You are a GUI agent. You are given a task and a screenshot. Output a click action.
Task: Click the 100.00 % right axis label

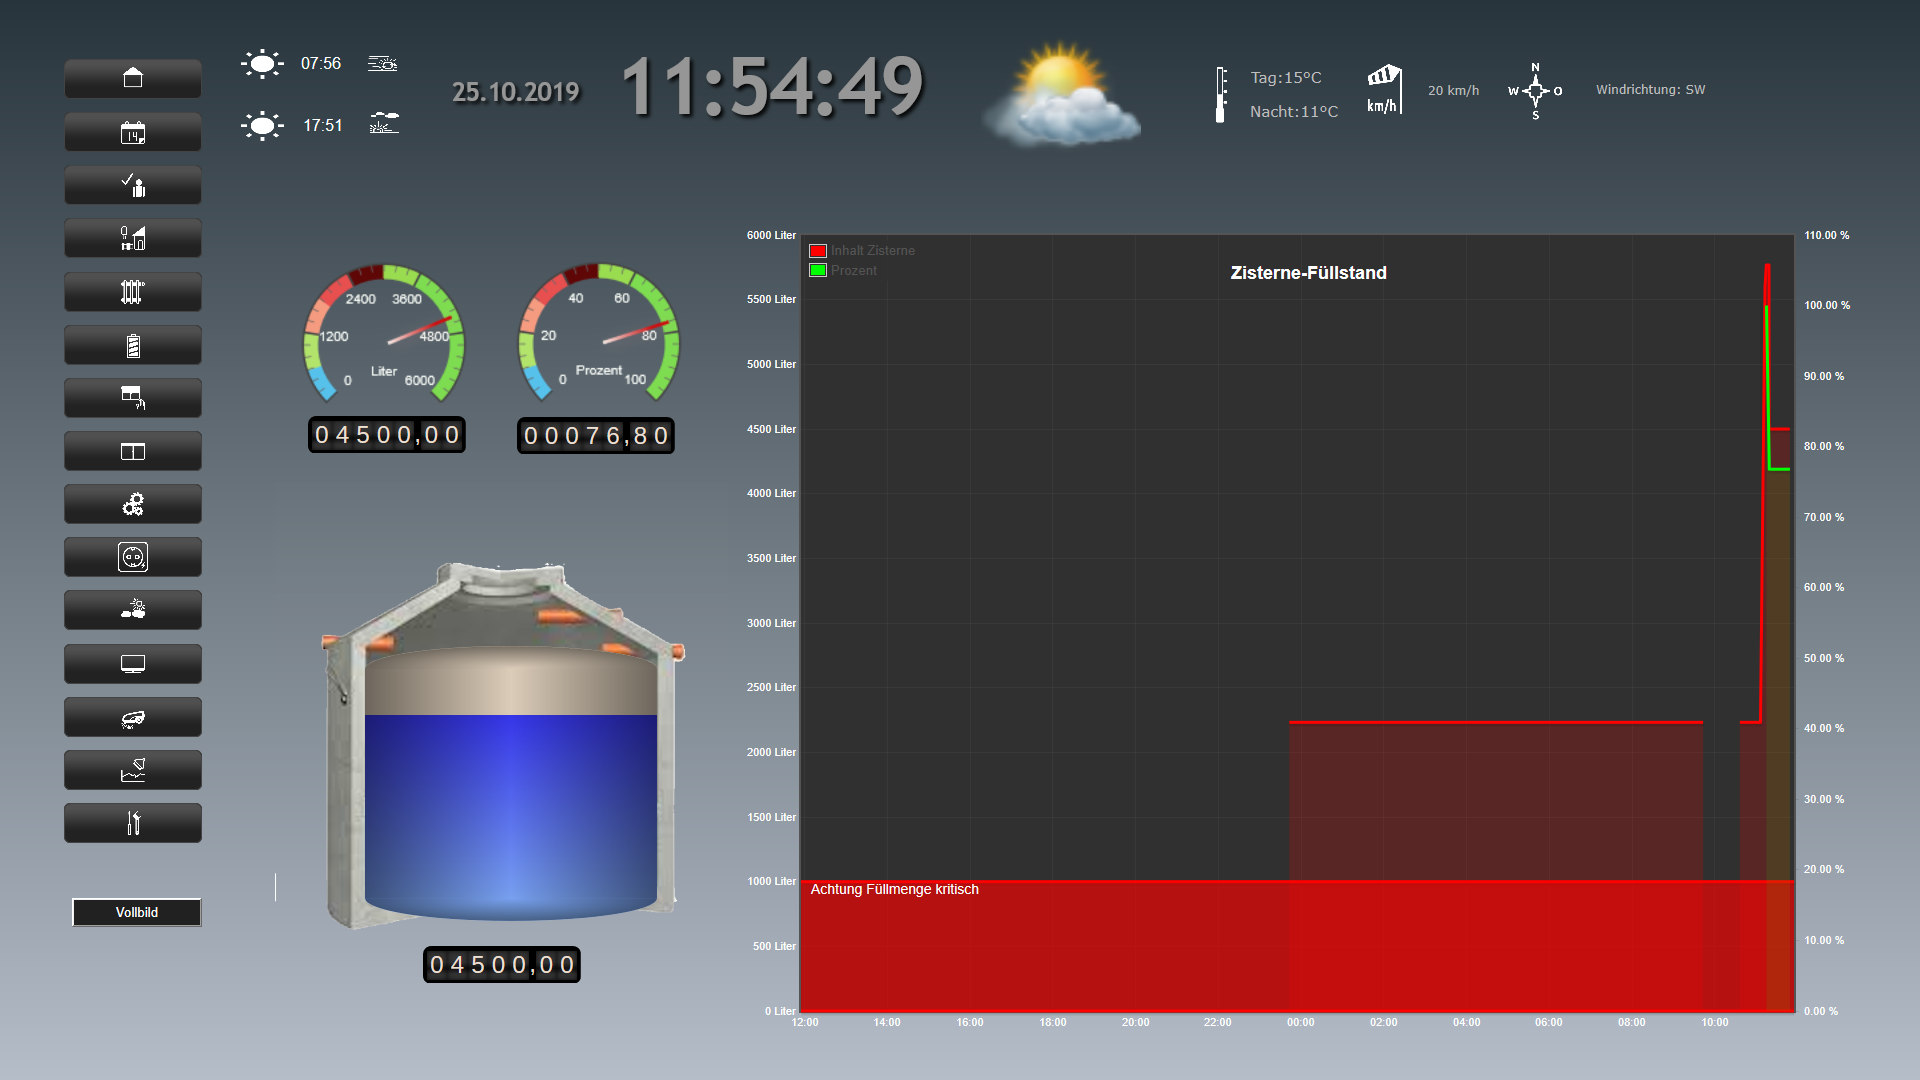click(1827, 306)
